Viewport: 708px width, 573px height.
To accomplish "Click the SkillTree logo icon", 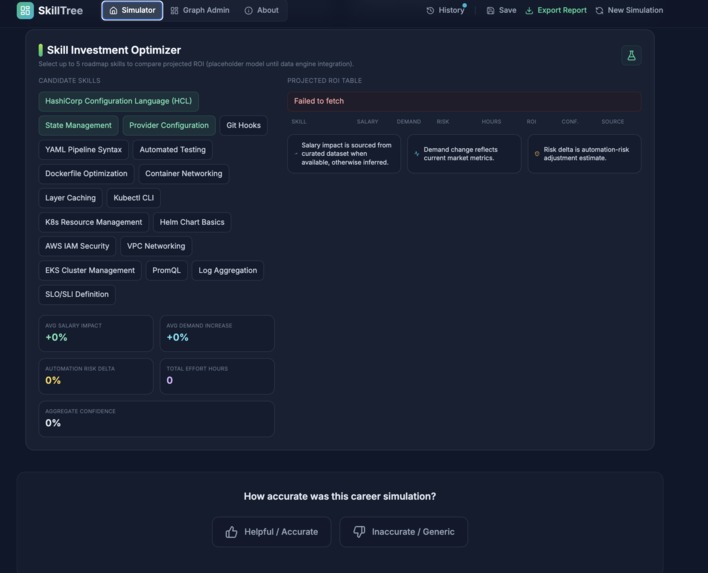I will coord(25,10).
